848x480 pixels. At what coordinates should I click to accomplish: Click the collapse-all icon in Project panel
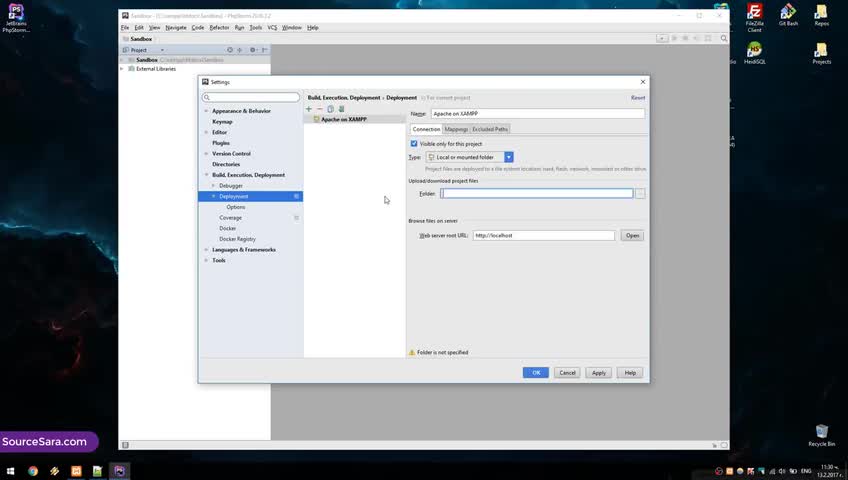(240, 50)
